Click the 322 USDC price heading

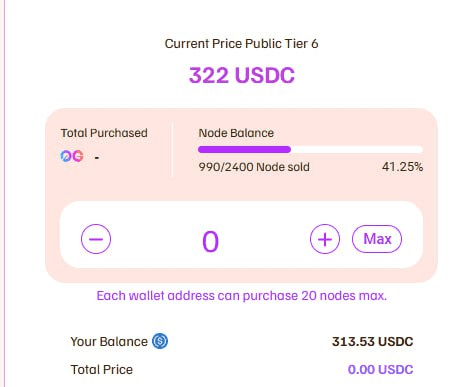242,75
